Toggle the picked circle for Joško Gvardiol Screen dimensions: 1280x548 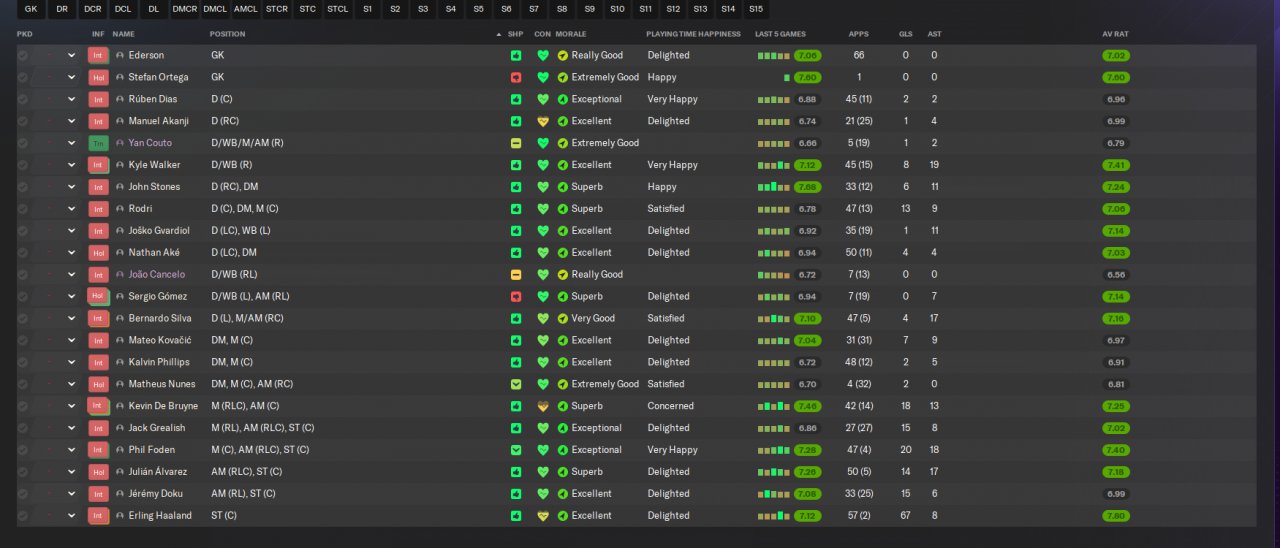pyautogui.click(x=23, y=231)
